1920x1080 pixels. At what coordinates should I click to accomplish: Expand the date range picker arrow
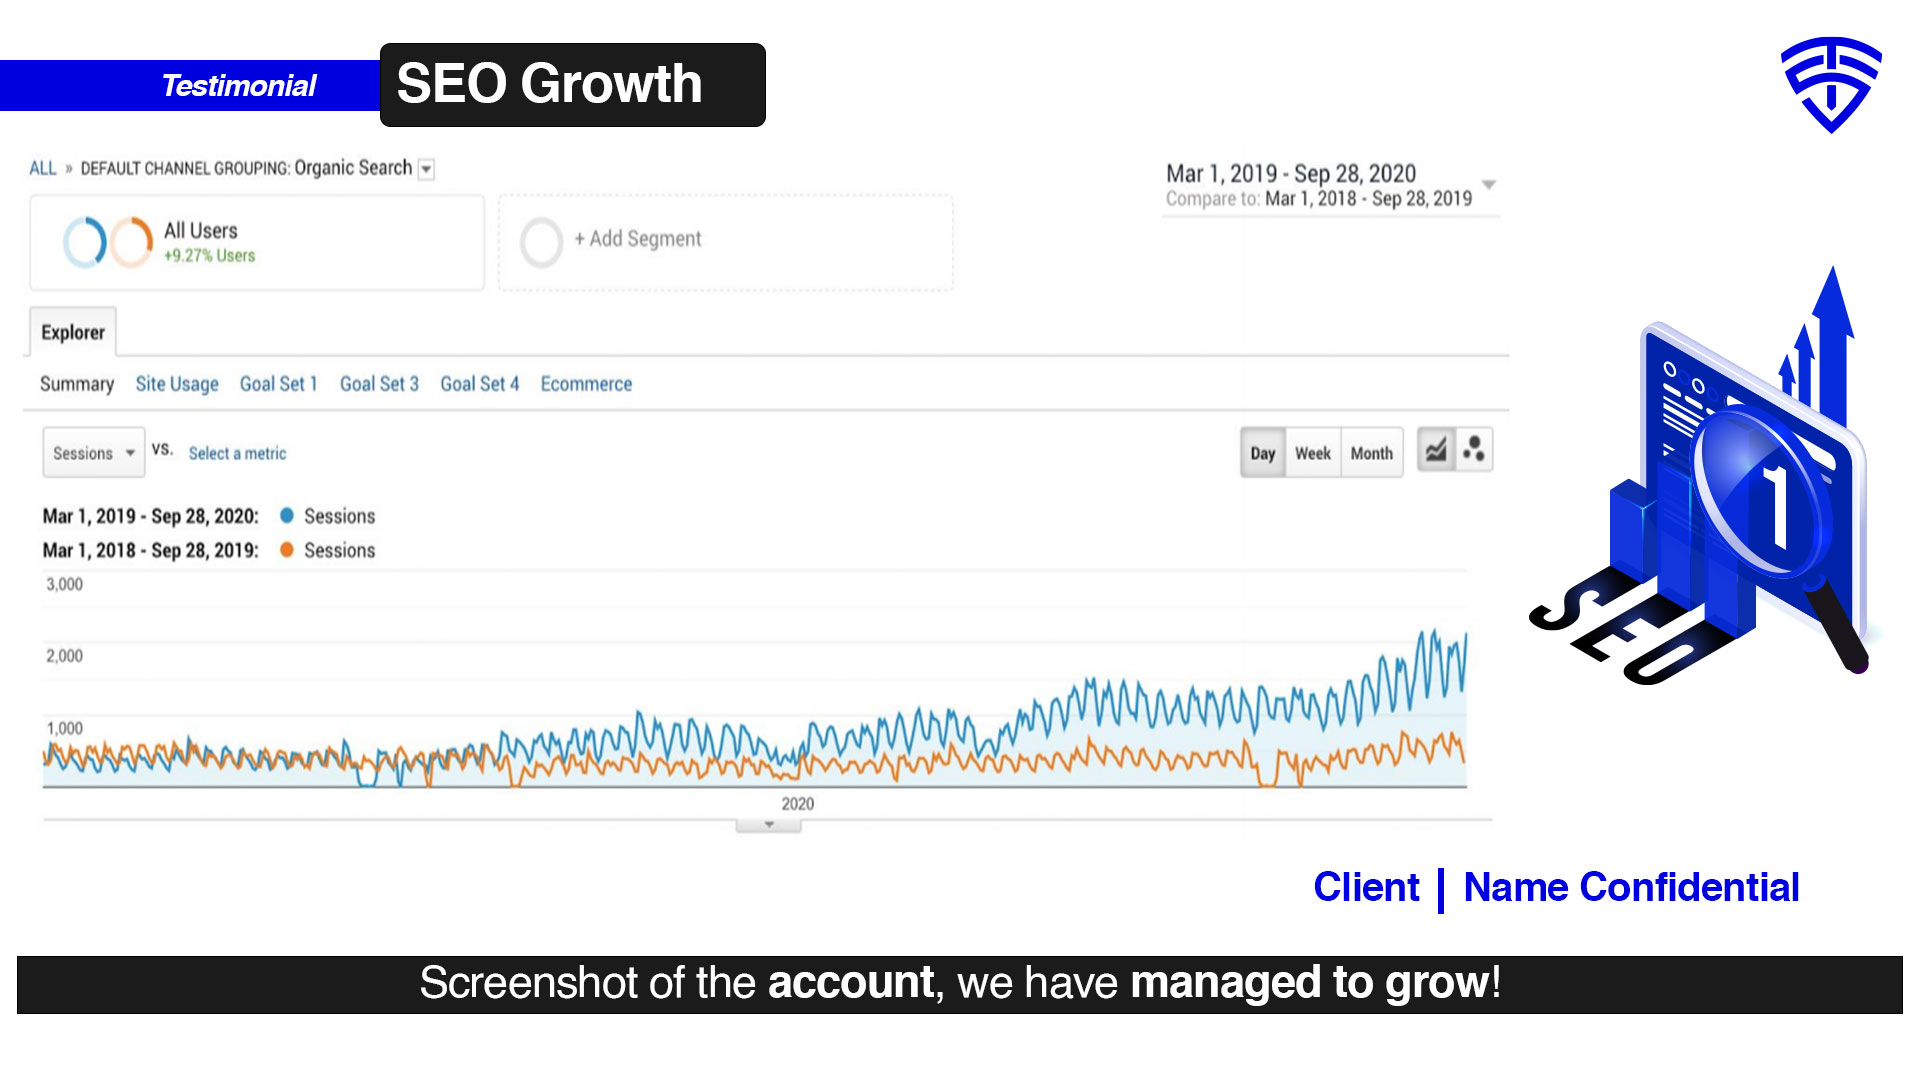pyautogui.click(x=1489, y=185)
